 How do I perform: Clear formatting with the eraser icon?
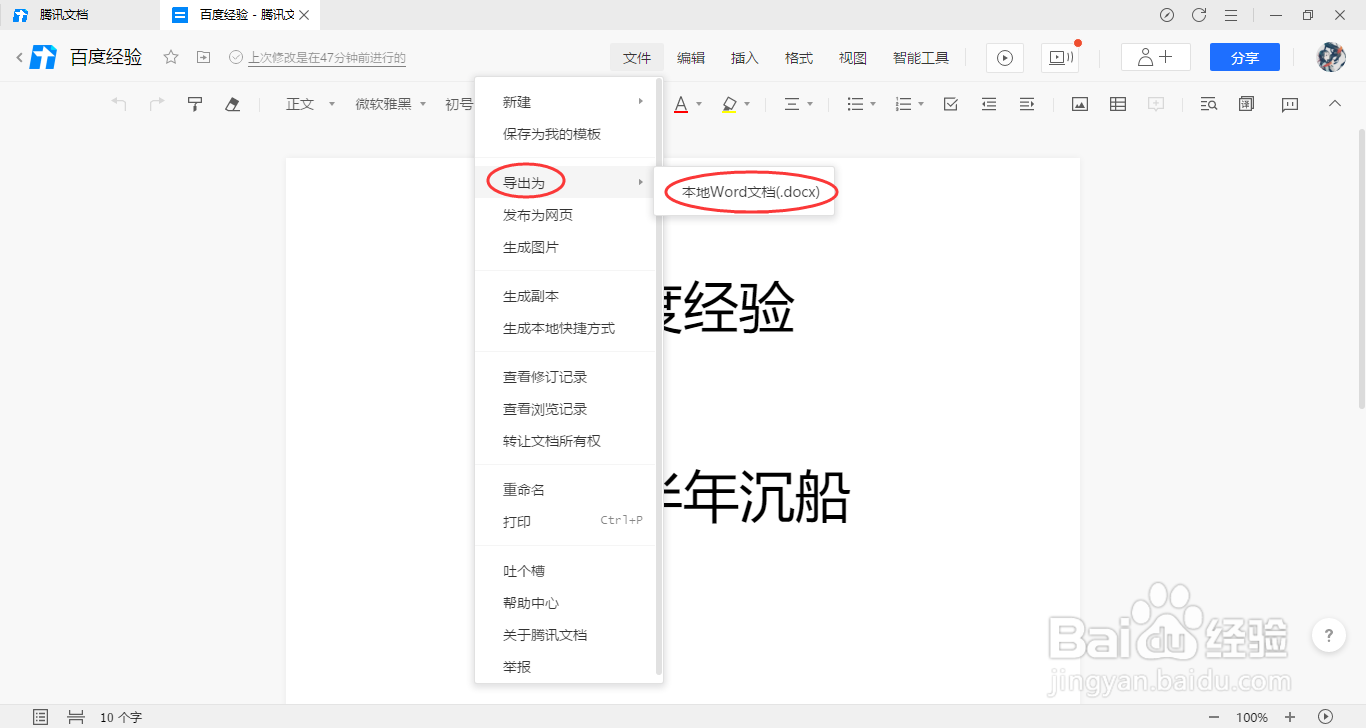coord(233,104)
